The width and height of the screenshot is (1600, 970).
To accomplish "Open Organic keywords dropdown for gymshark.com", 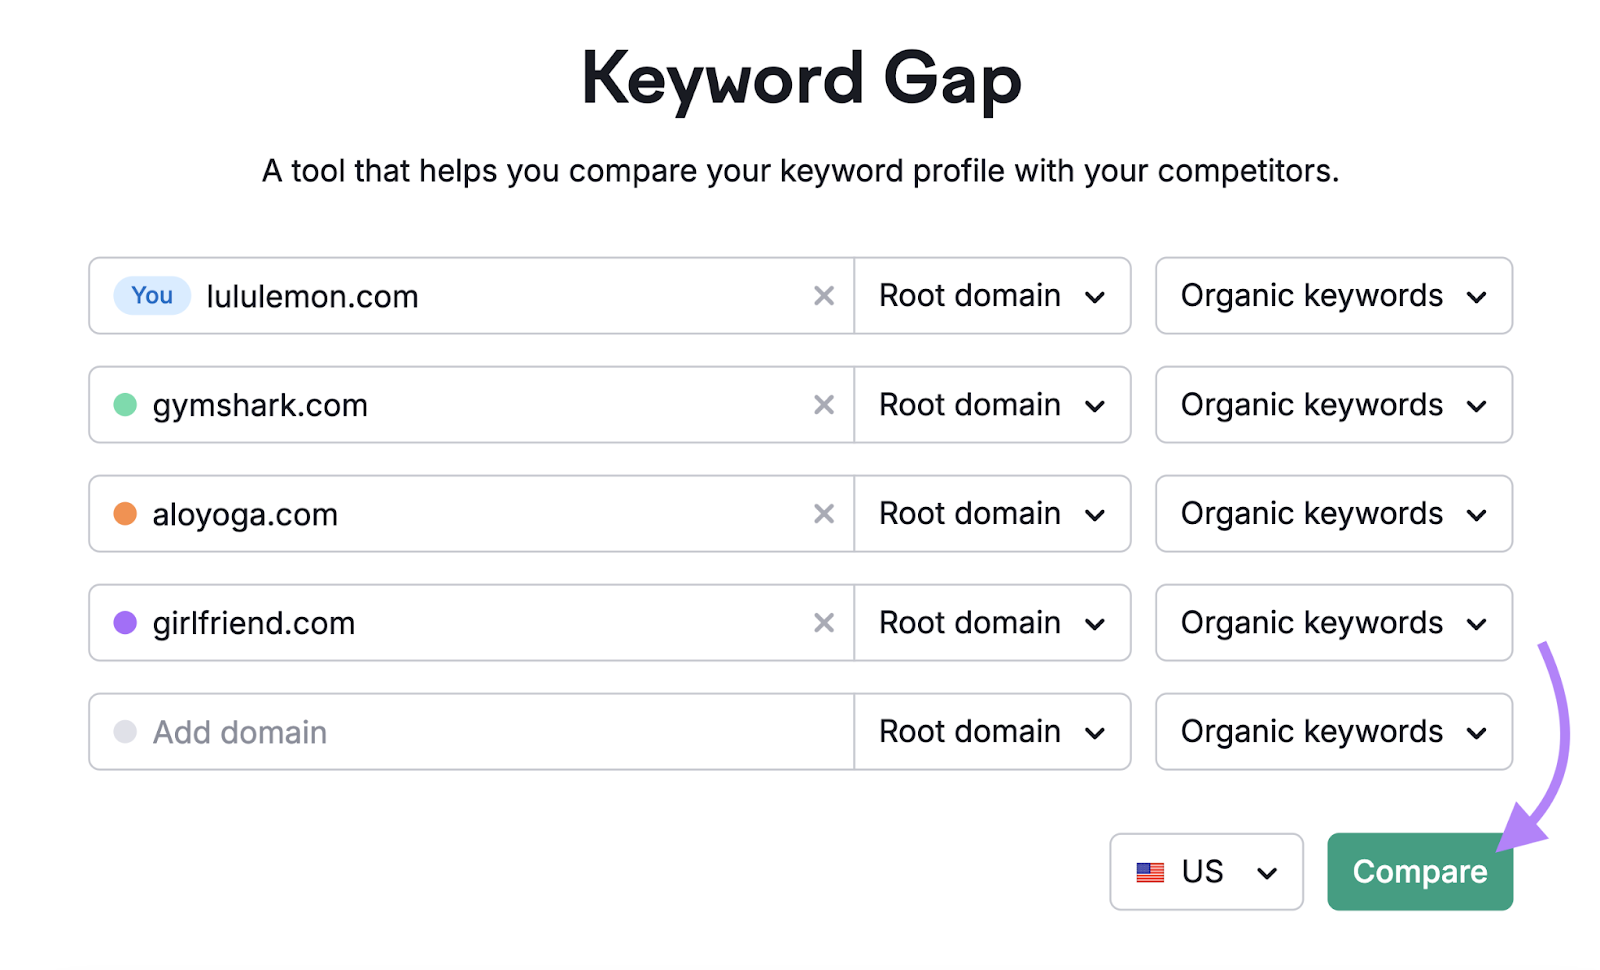I will click(x=1333, y=405).
